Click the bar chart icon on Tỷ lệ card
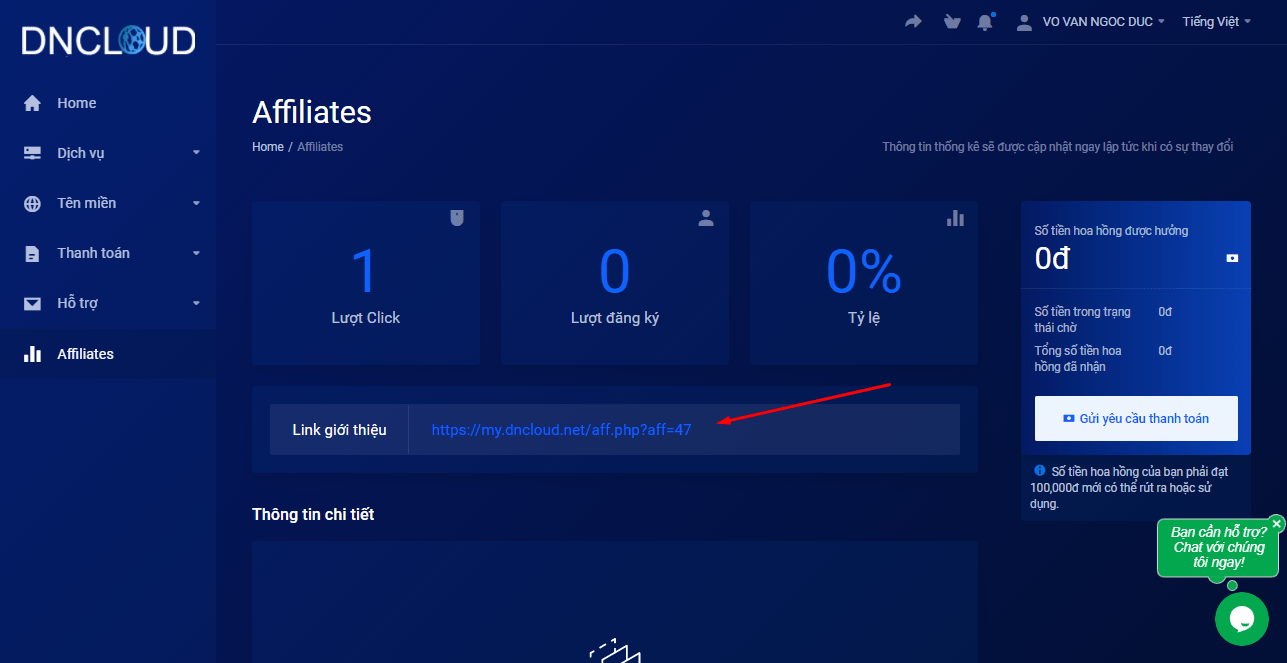Screen dimensions: 1287x663 (x=955, y=218)
